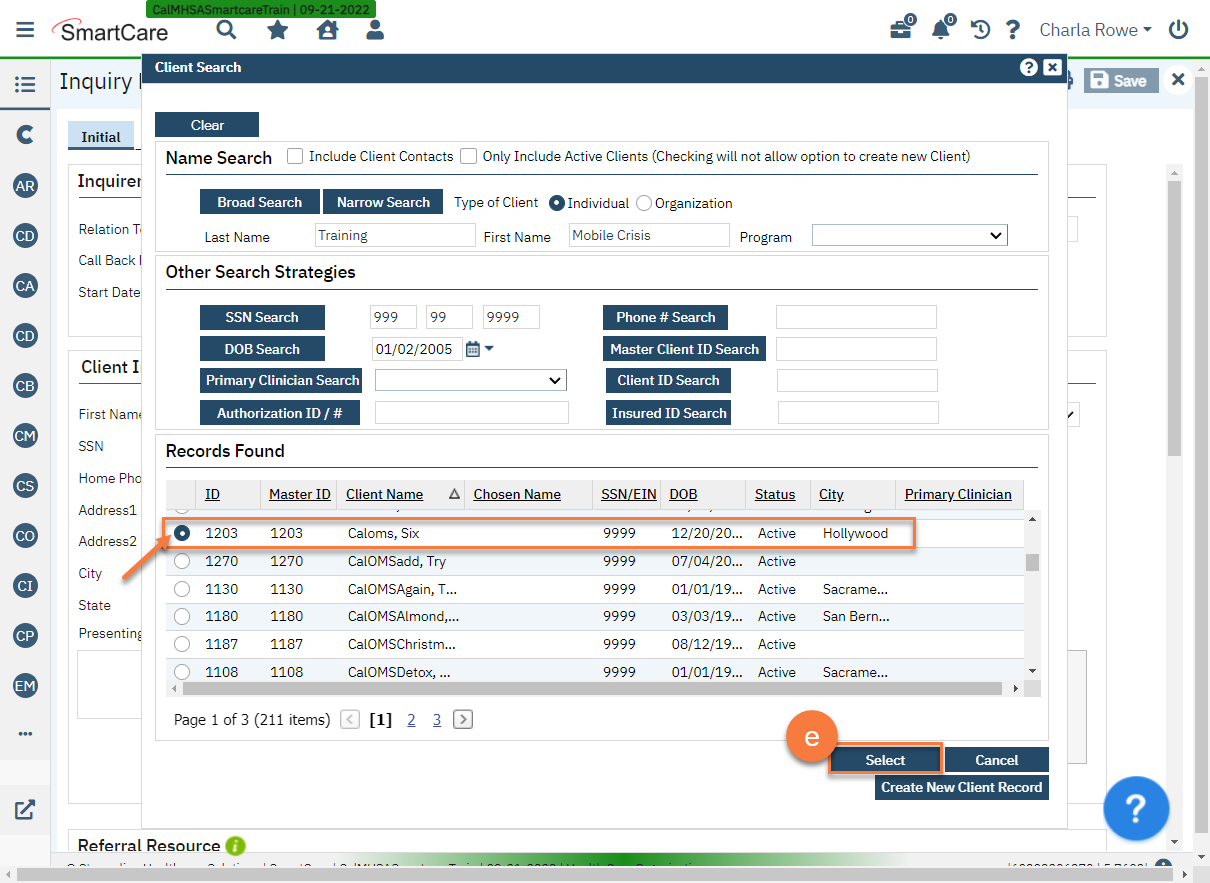This screenshot has height=883, width=1210.
Task: Click the help question mark on Client Search header
Action: click(x=1029, y=67)
